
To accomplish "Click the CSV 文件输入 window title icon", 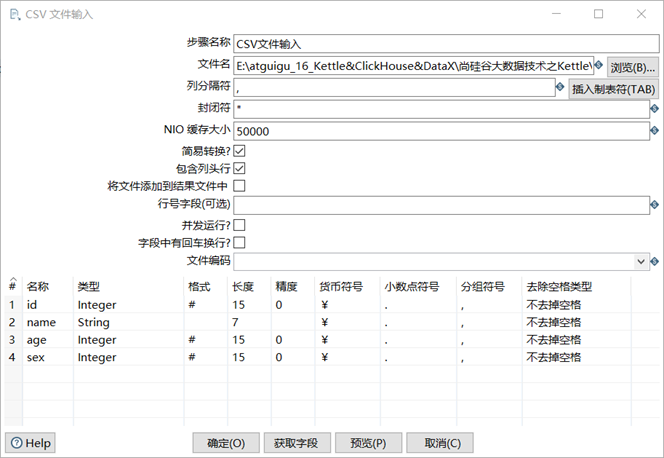I will [15, 14].
